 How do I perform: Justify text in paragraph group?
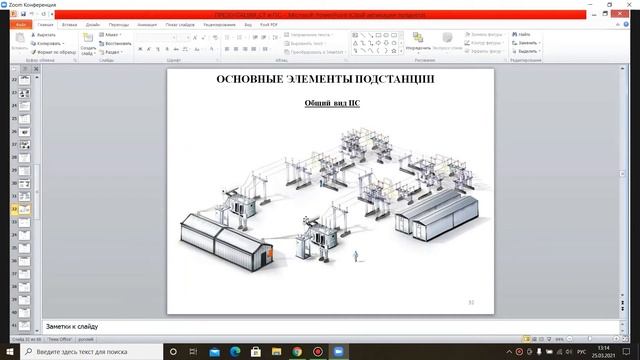pyautogui.click(x=254, y=49)
